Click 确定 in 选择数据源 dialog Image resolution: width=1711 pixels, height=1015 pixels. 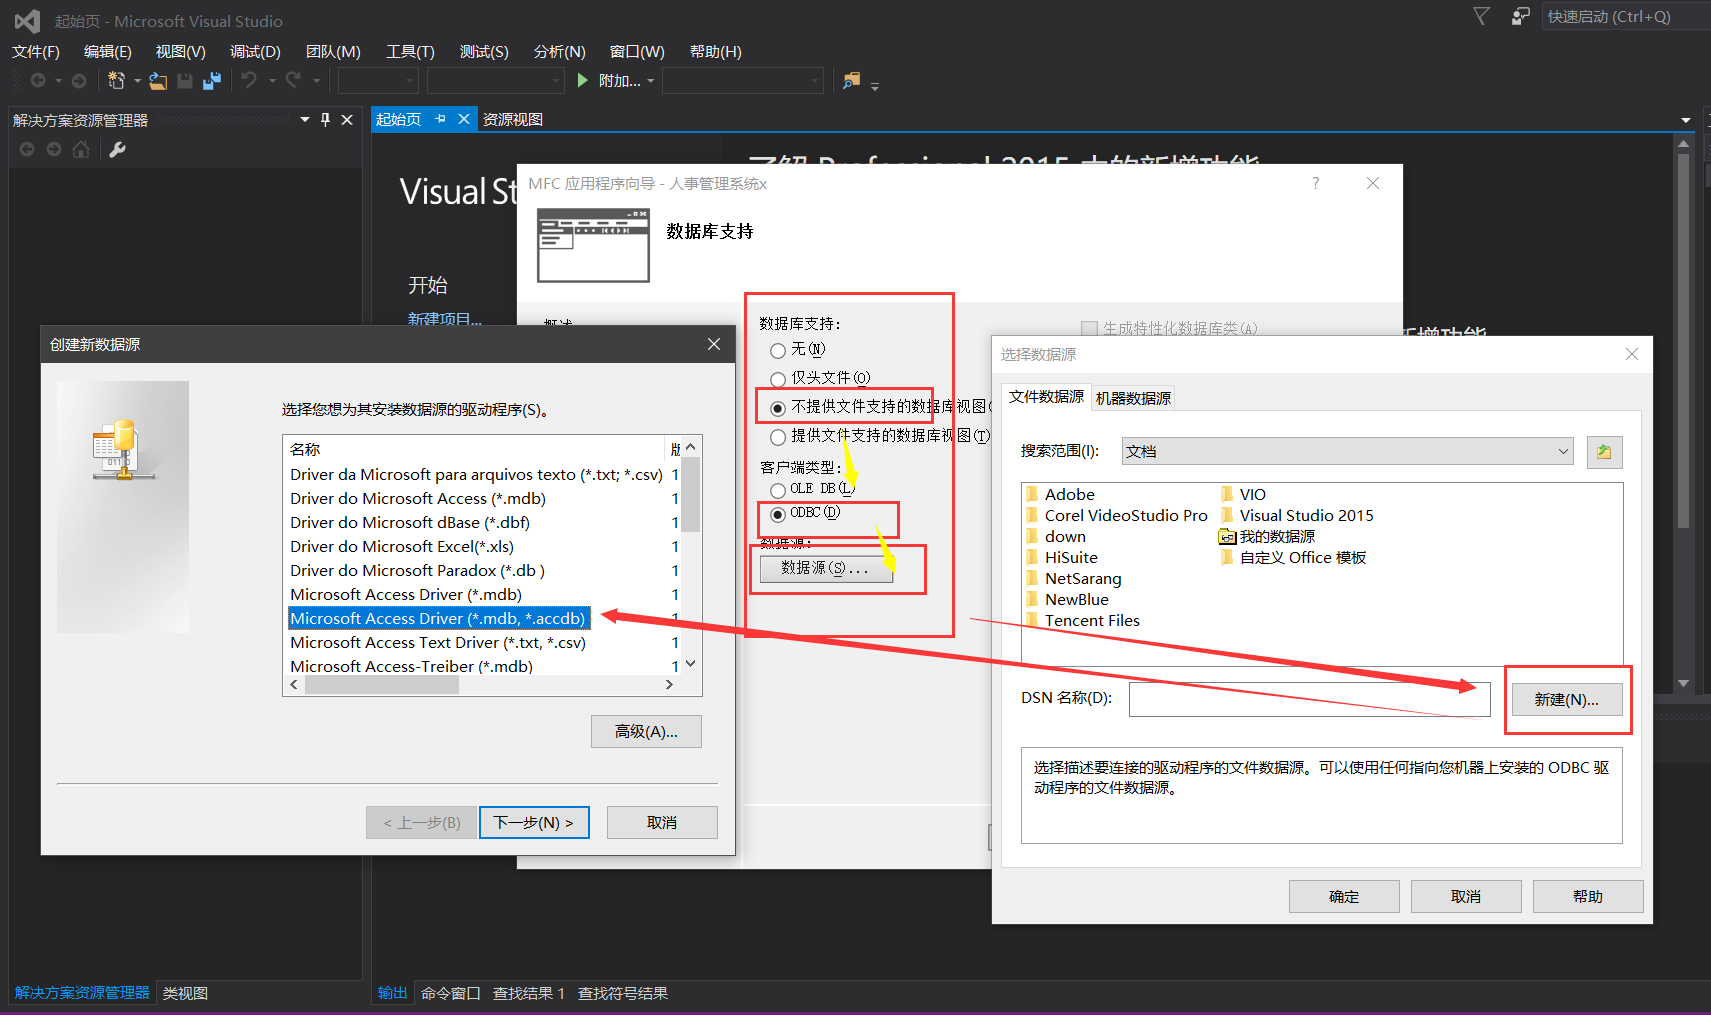pos(1344,896)
